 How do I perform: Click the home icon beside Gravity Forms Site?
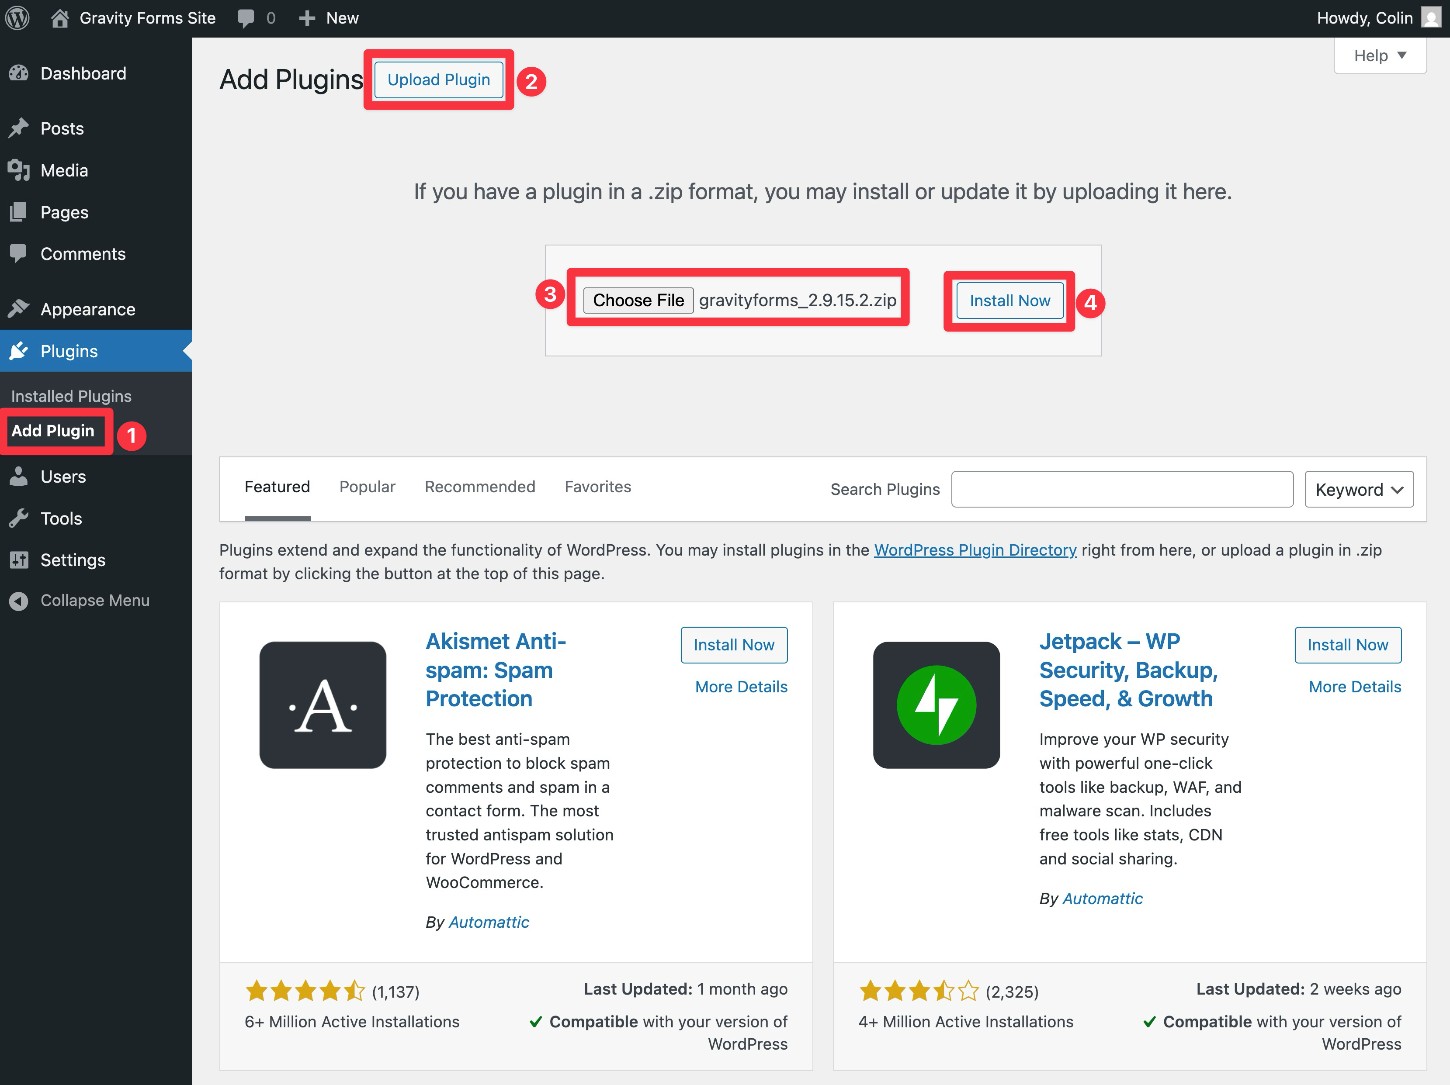point(60,18)
